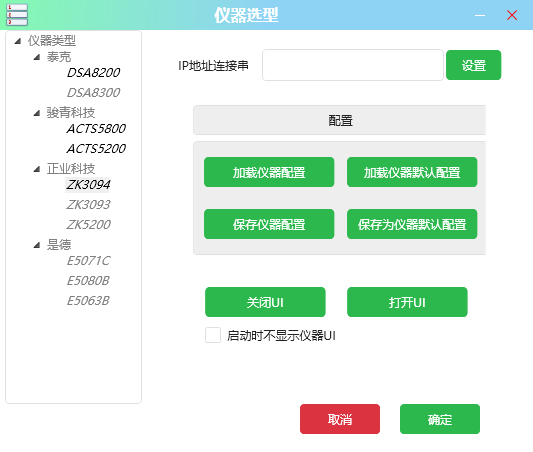Collapse the 骏青科技 tree group

coord(37,113)
